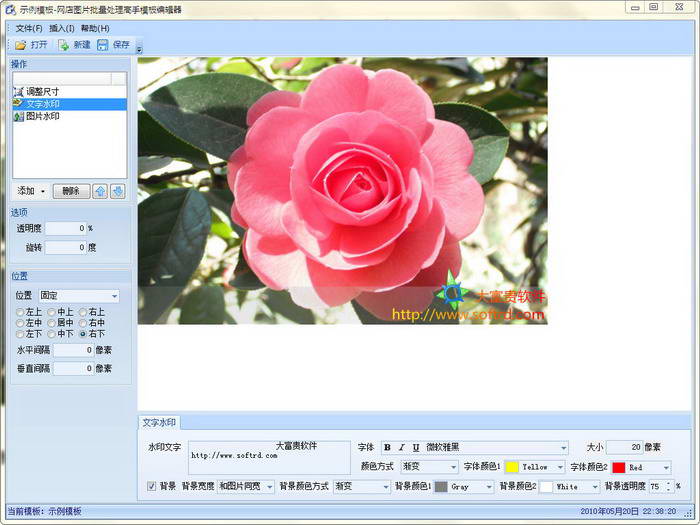
Task: Toggle italic font style (I)
Action: point(401,447)
